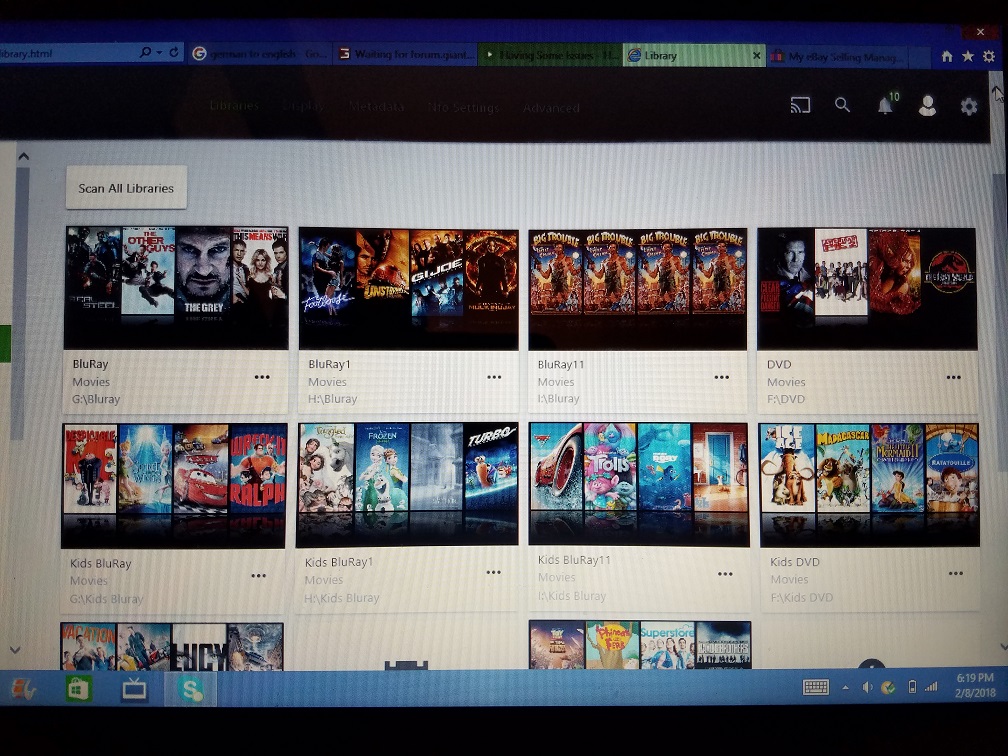Open the more options dots for Kids BluRay11 library
The height and width of the screenshot is (756, 1008).
coord(725,573)
